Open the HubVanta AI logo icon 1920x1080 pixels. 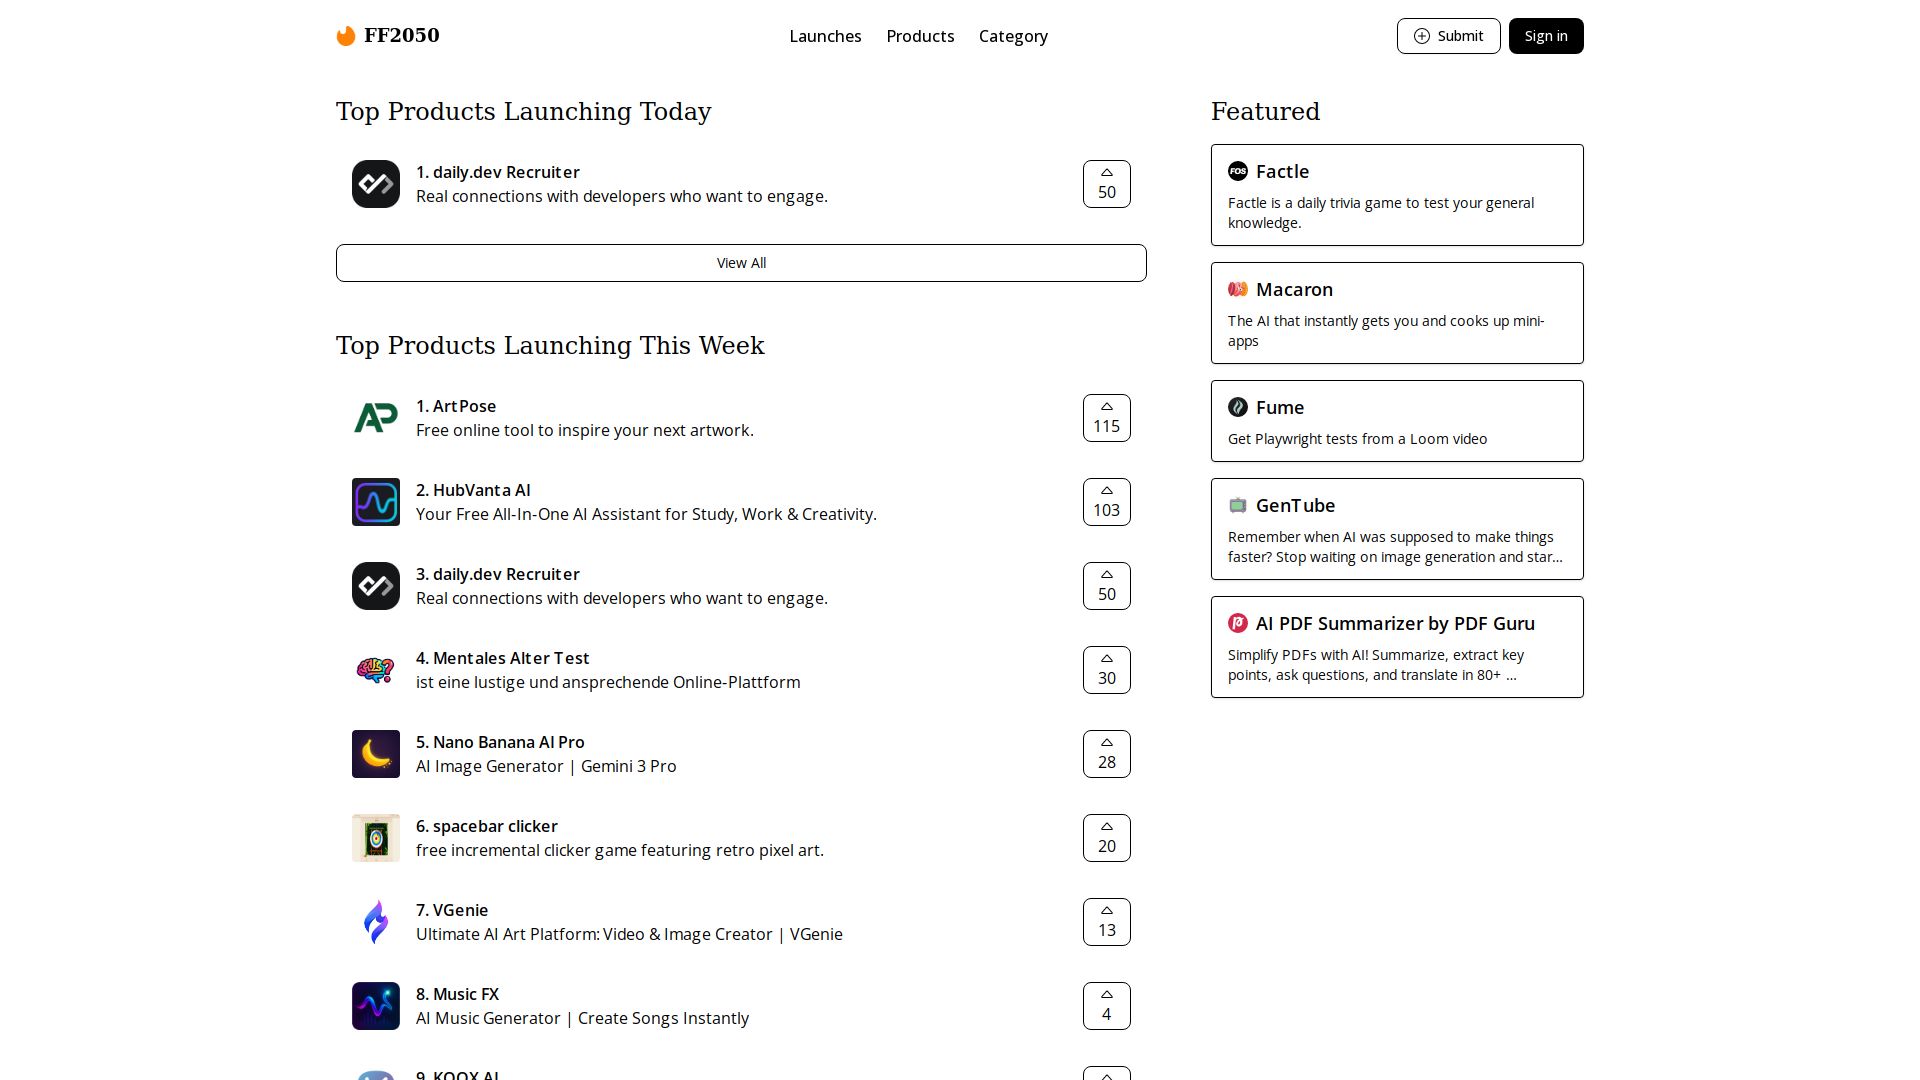pos(376,502)
